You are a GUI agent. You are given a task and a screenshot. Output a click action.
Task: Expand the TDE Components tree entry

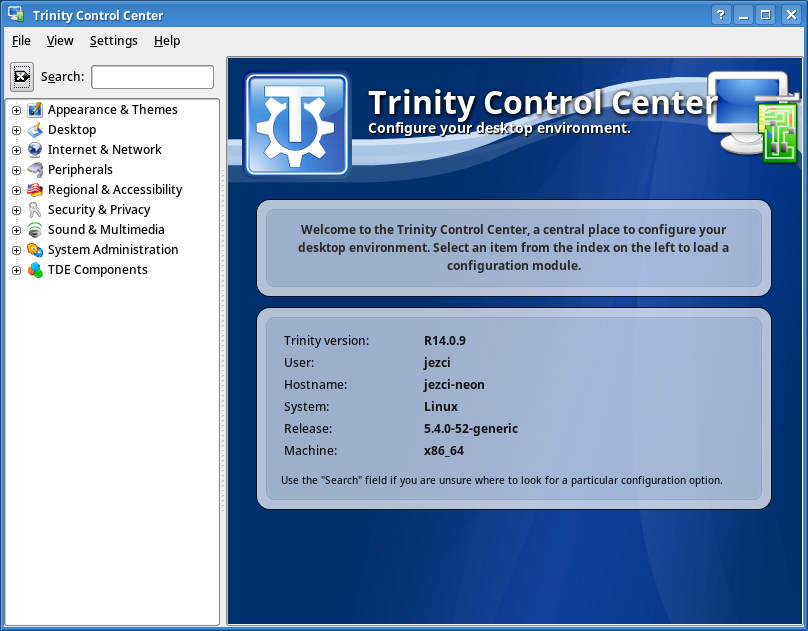[x=16, y=269]
